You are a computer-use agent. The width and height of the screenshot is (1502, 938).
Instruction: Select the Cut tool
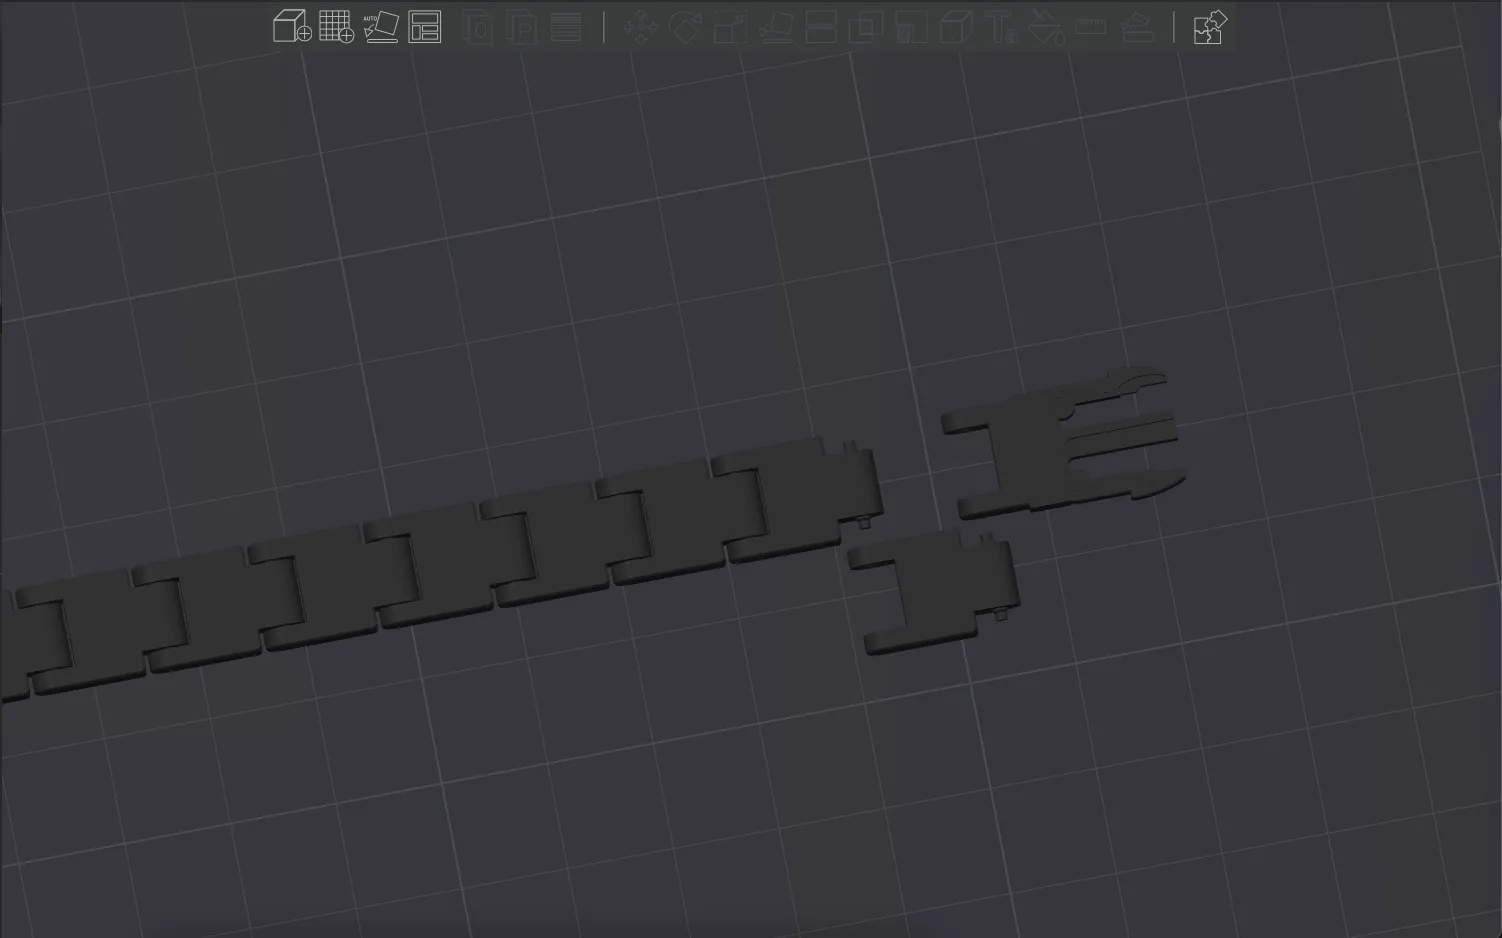821,27
